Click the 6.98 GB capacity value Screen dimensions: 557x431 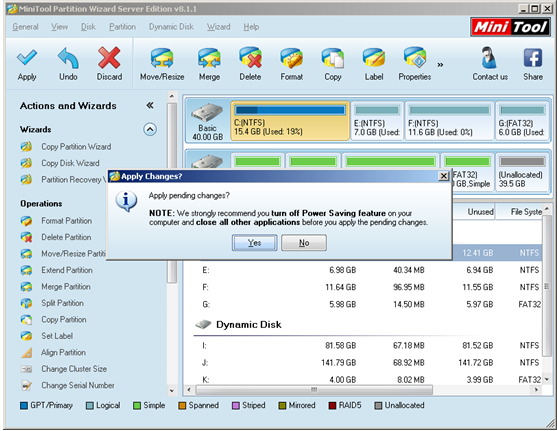[x=342, y=270]
